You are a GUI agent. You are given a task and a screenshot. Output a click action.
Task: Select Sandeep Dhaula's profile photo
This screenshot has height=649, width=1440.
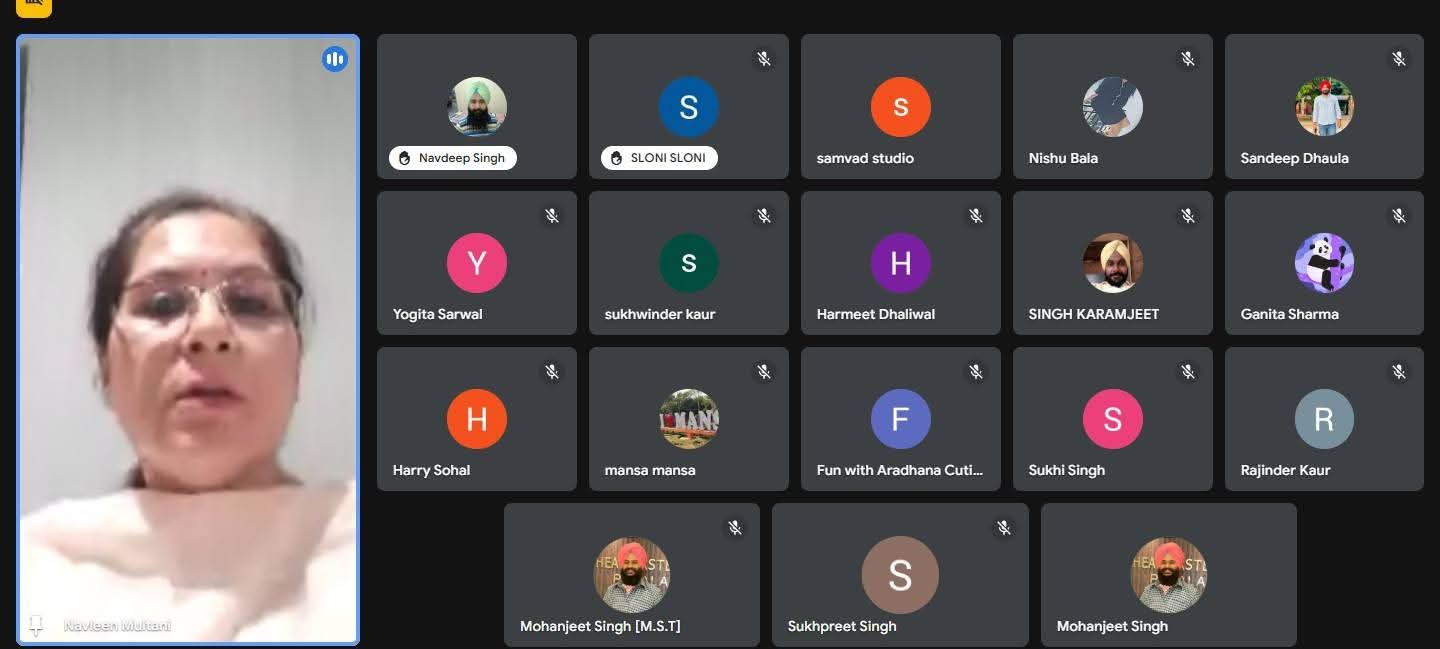pyautogui.click(x=1324, y=107)
